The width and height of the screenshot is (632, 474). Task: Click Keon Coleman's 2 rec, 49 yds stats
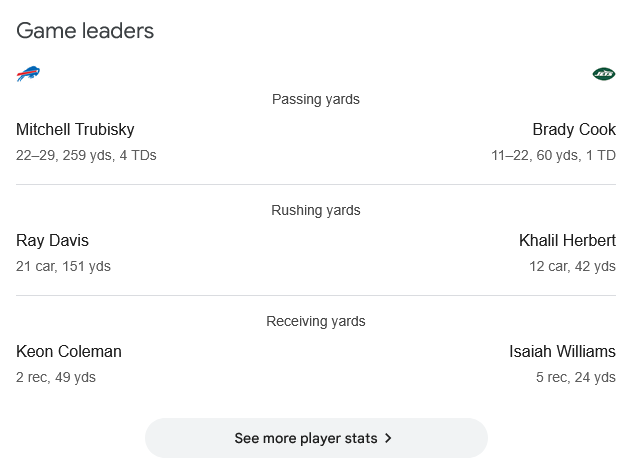56,377
